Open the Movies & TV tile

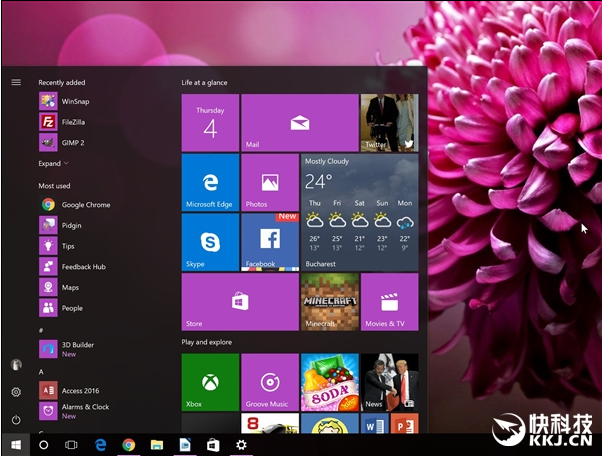389,301
